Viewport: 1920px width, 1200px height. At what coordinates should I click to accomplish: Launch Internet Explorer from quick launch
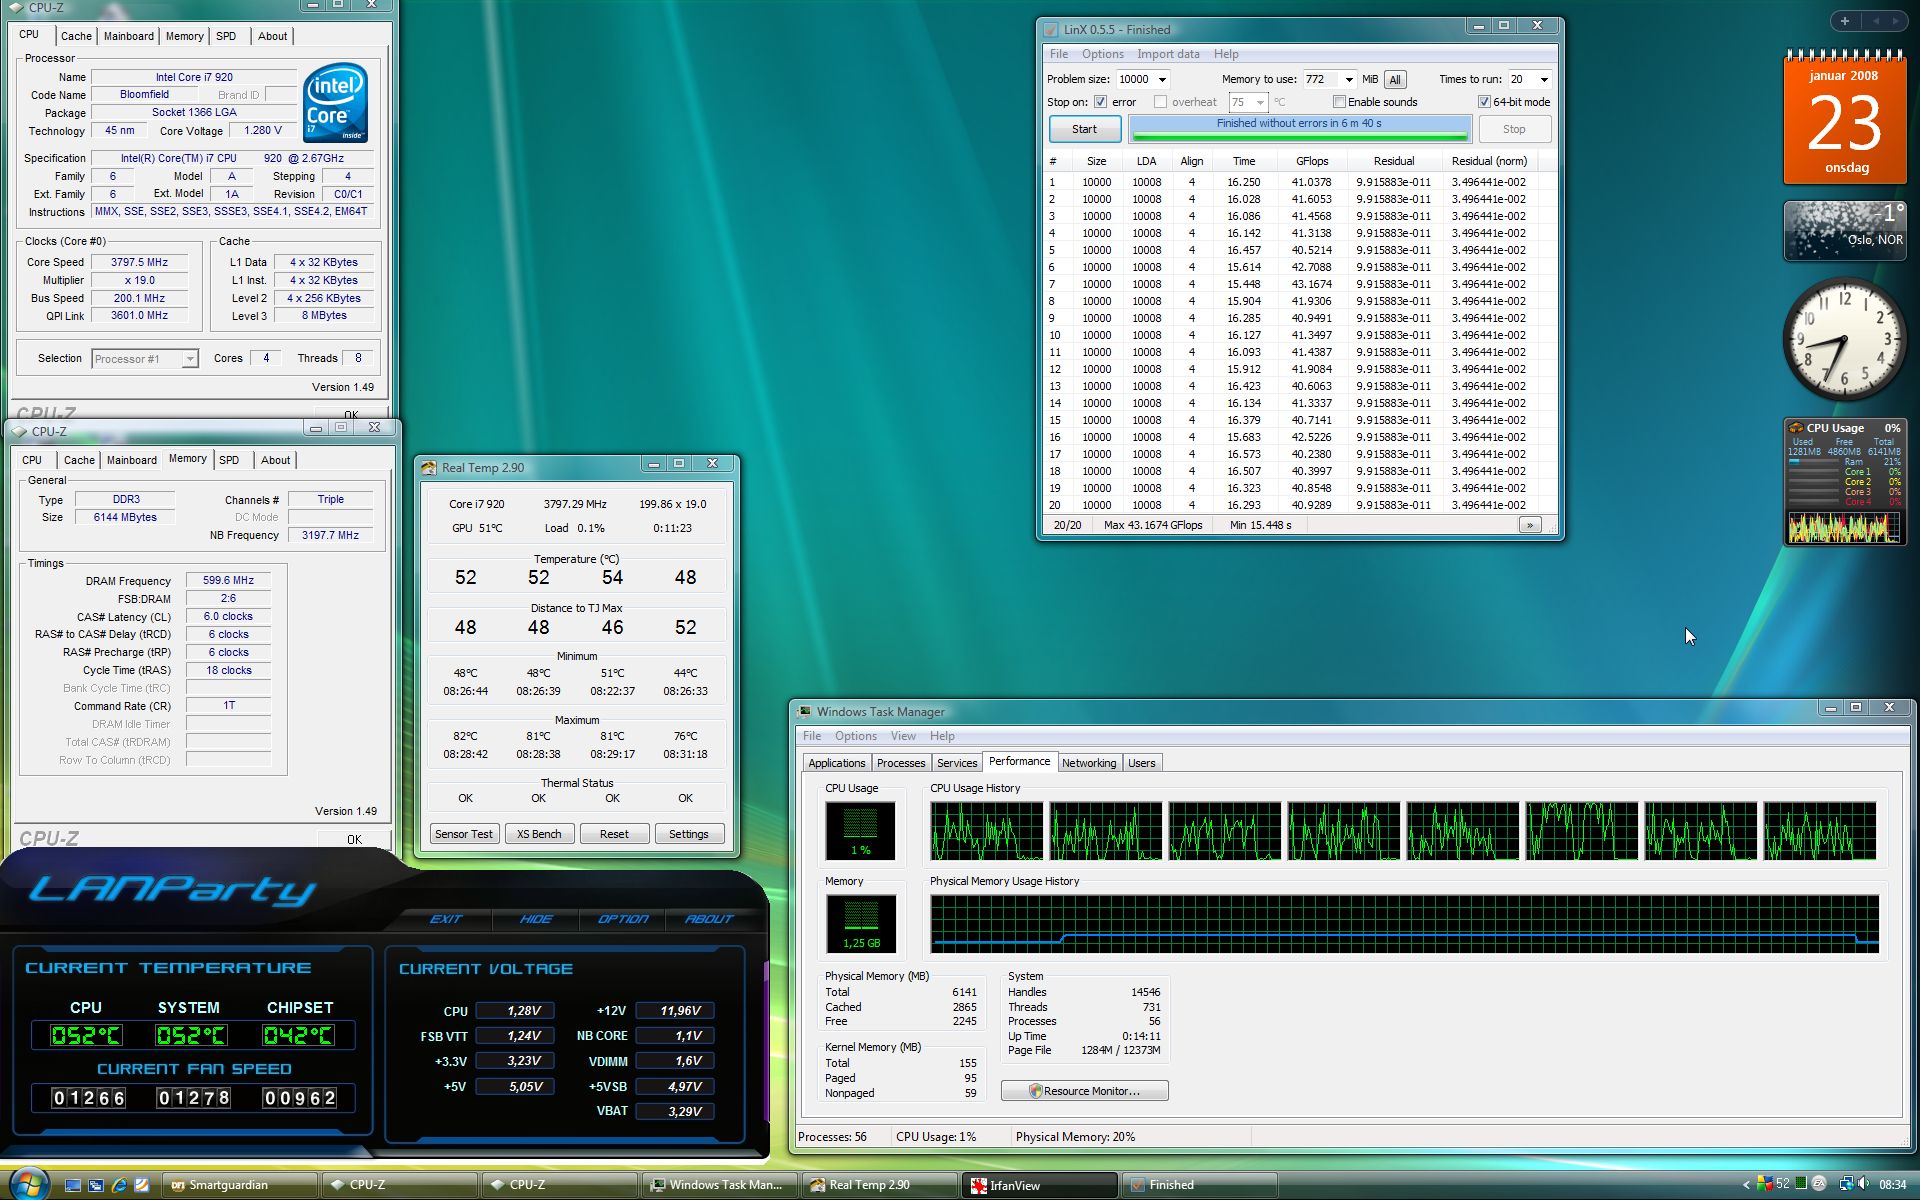pos(119,1185)
